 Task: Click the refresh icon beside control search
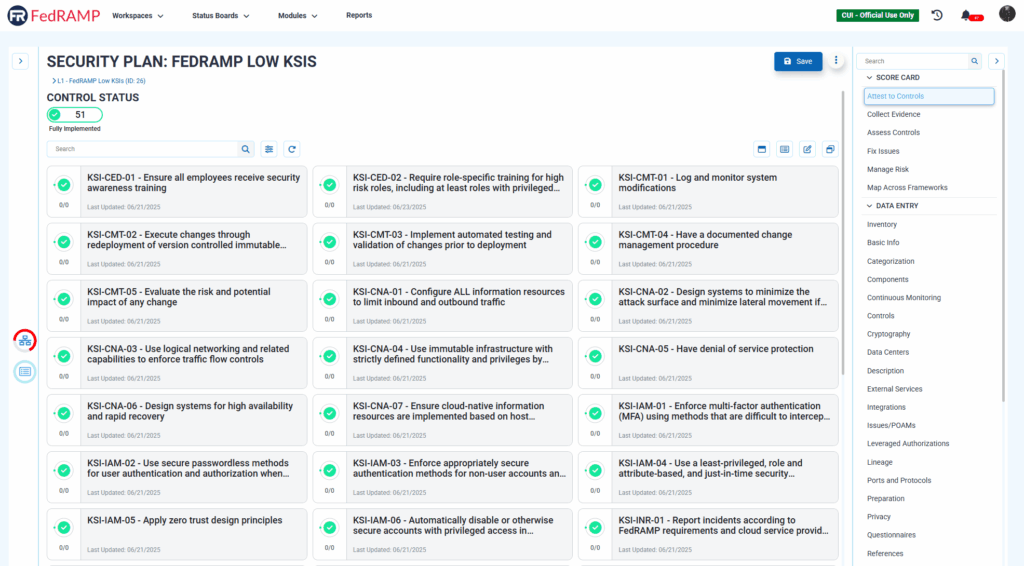292,149
